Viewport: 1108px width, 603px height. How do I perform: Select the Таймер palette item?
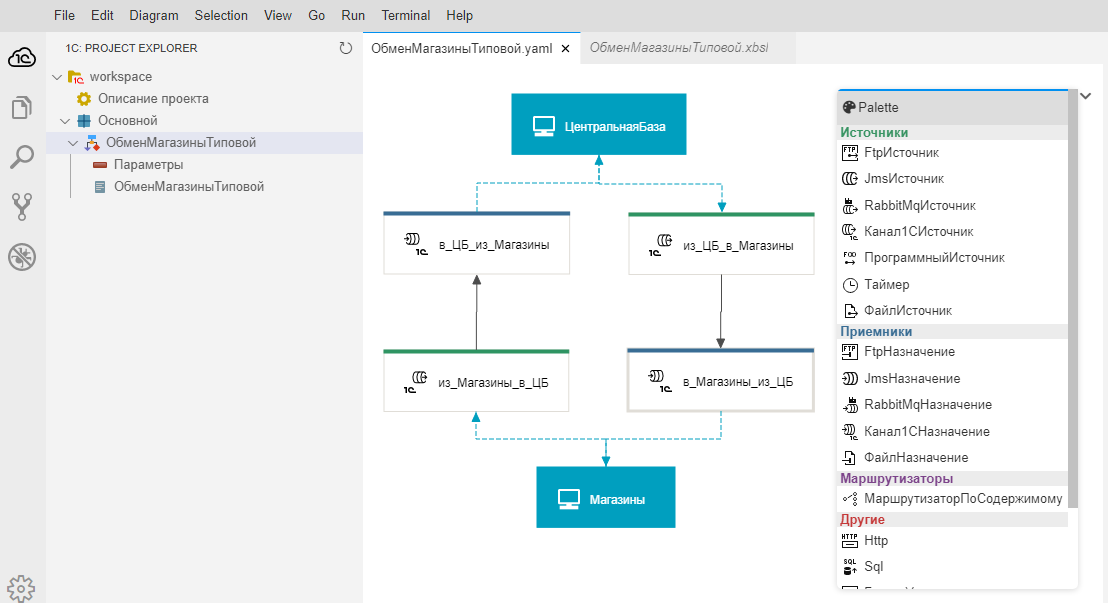pos(886,285)
